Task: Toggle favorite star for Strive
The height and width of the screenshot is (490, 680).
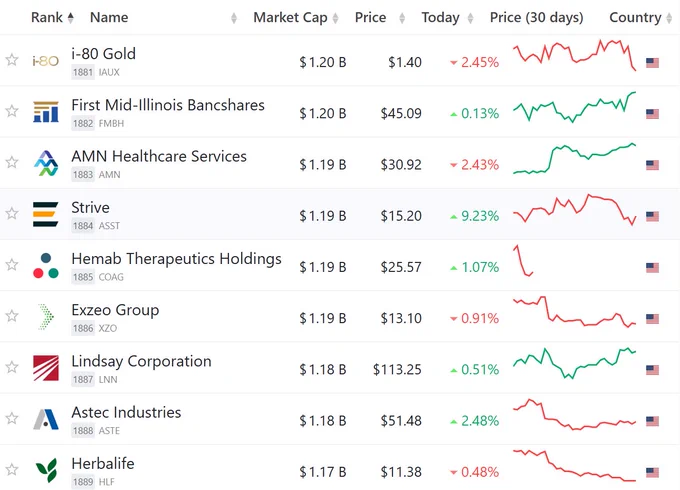Action: (x=12, y=213)
